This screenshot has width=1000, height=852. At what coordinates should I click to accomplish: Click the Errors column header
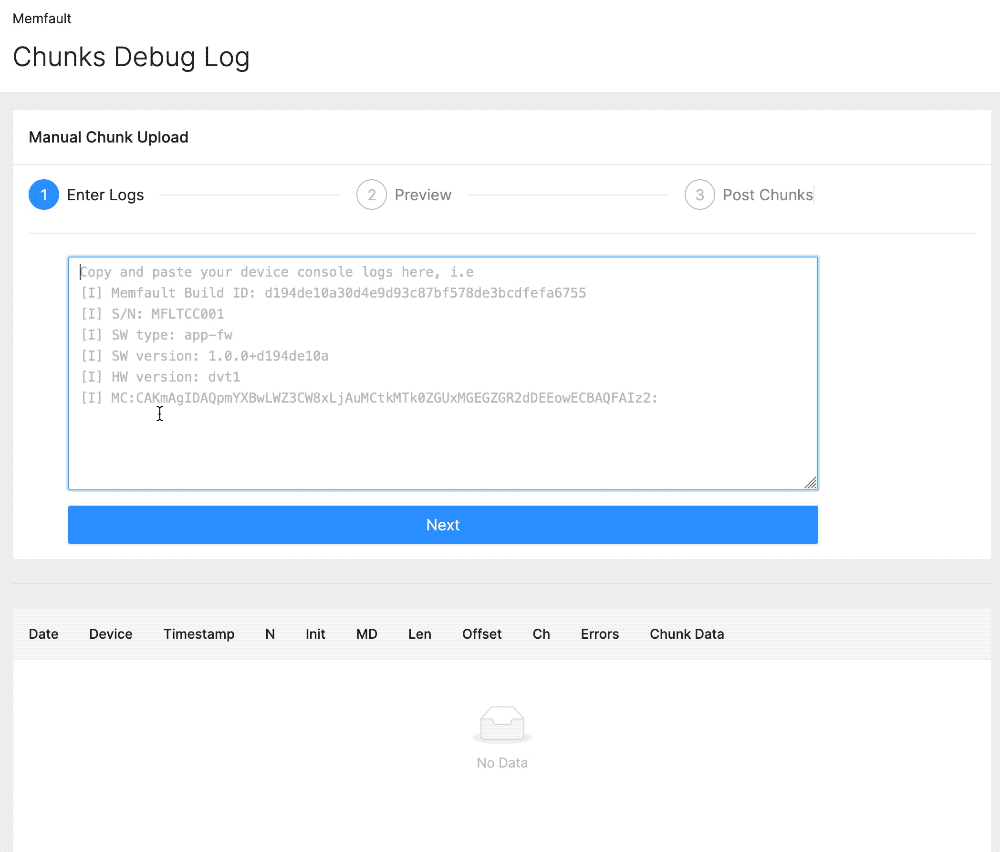click(600, 634)
